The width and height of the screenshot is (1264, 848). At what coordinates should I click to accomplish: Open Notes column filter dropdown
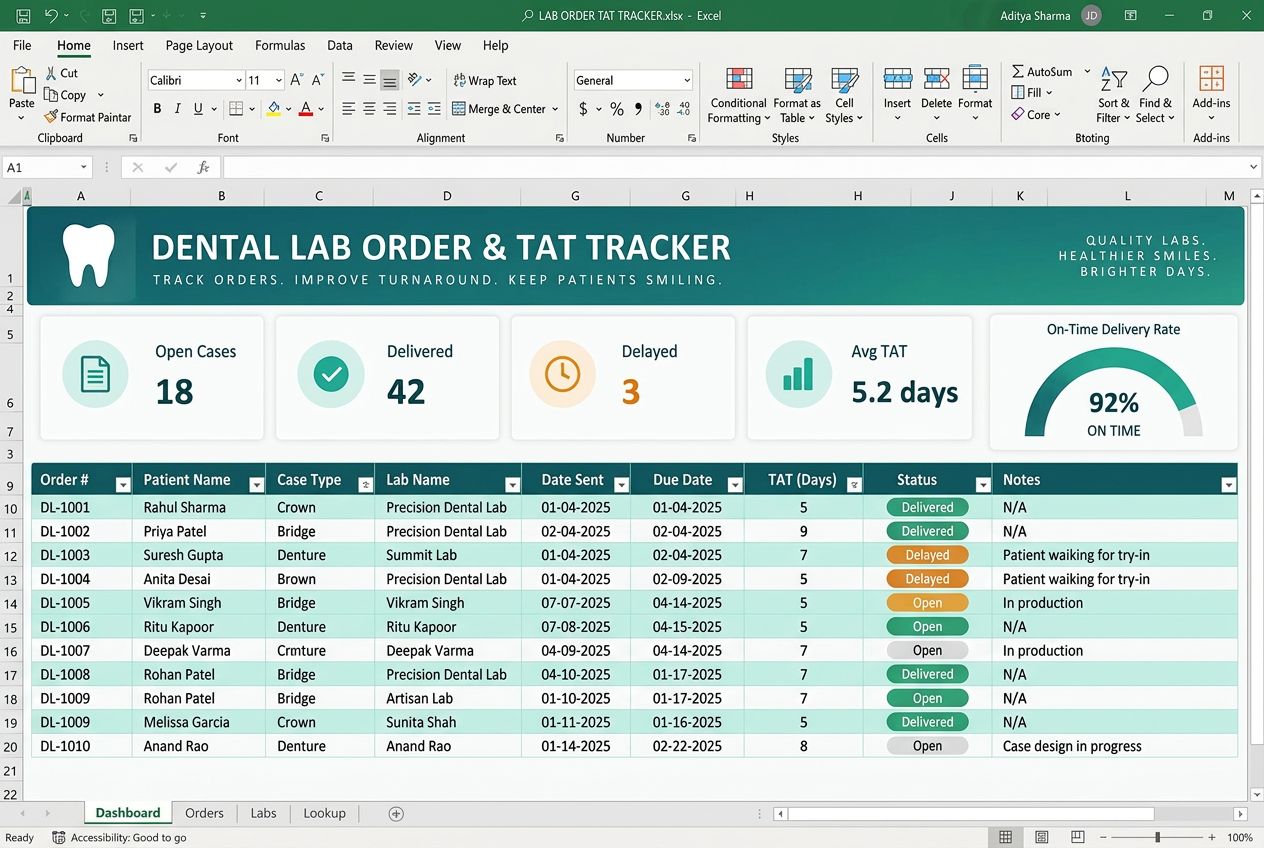tap(1229, 485)
